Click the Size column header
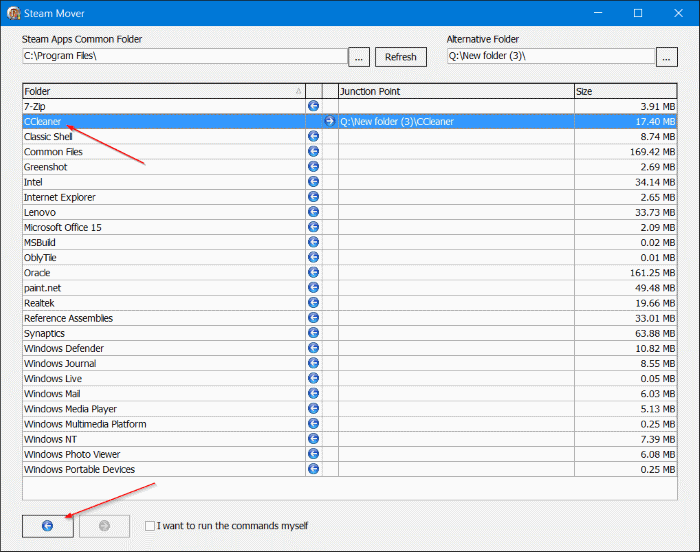The width and height of the screenshot is (700, 552). [625, 91]
